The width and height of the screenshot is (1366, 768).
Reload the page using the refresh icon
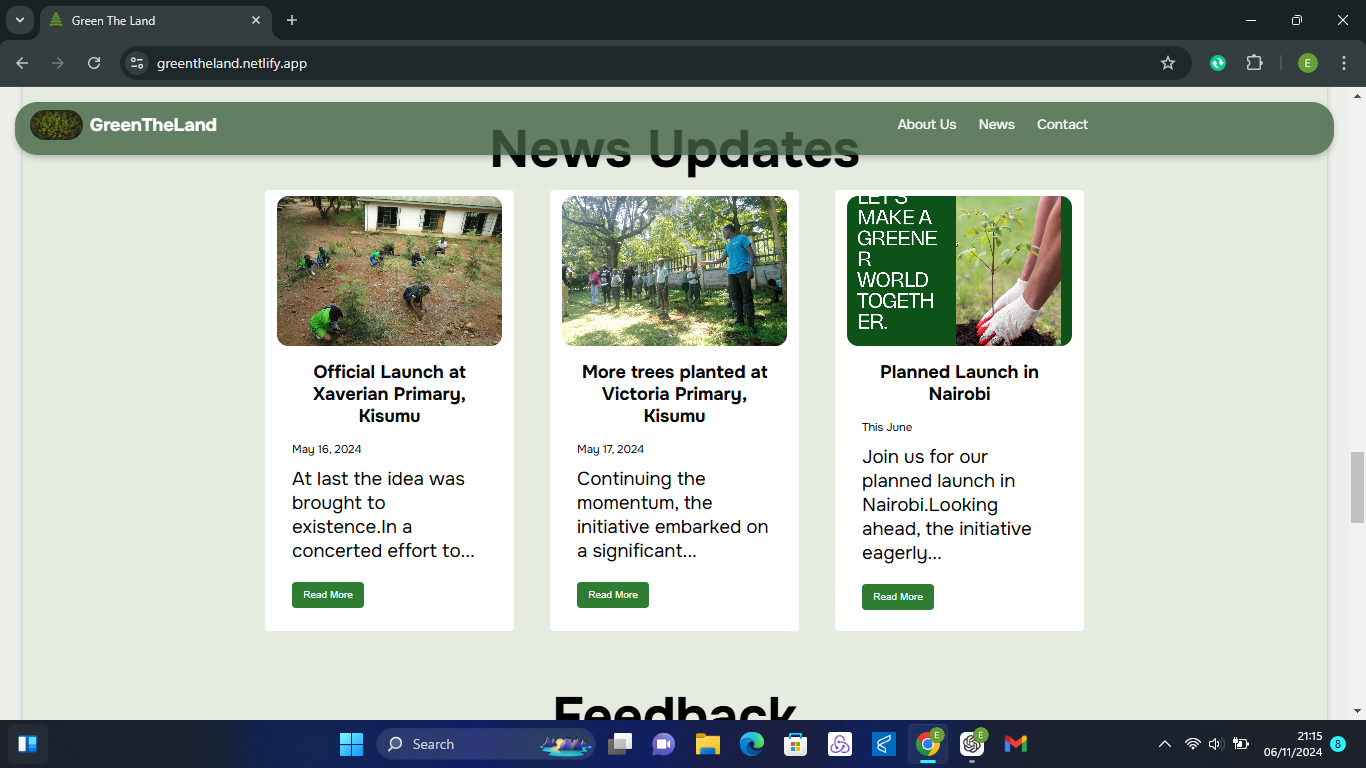(x=94, y=63)
